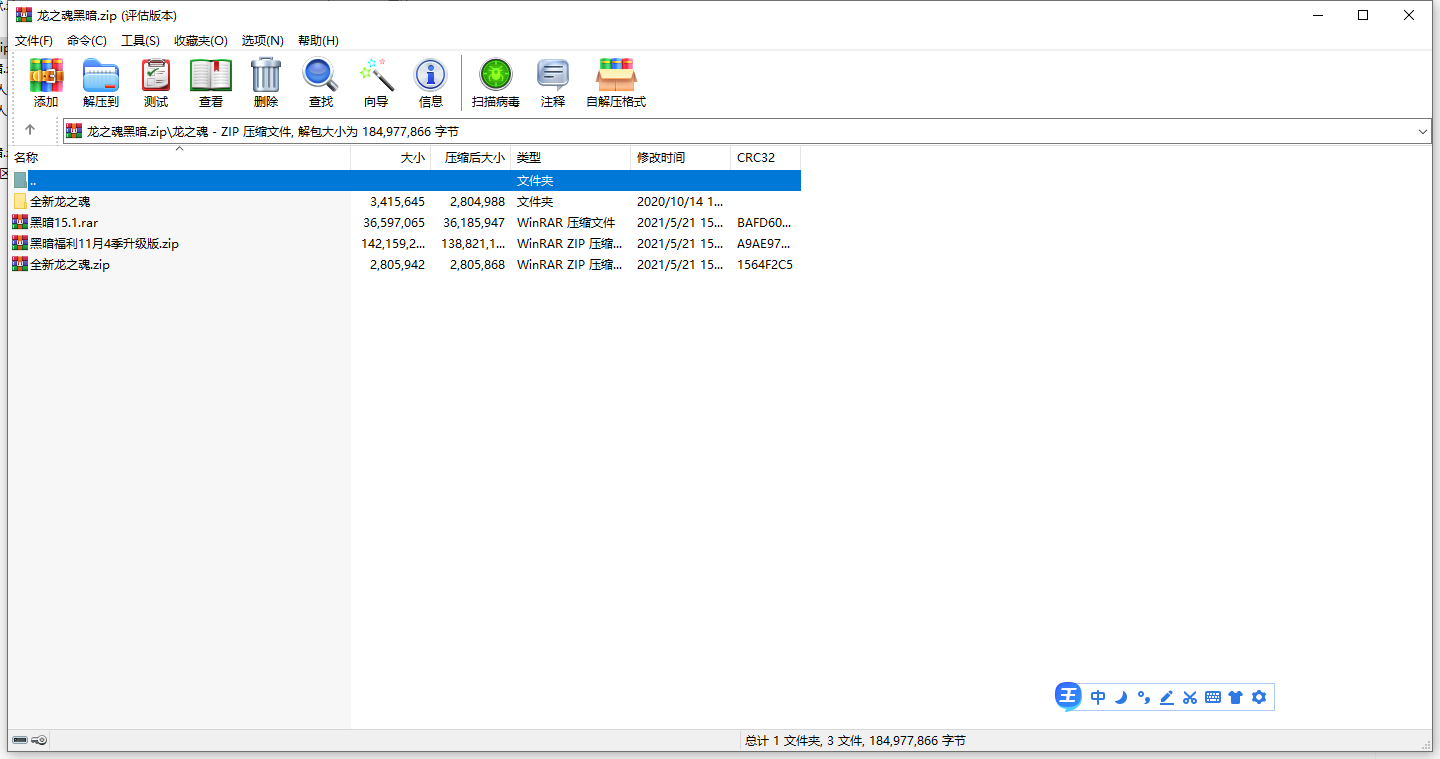Viewport: 1440px width, 759px height.
Task: Open the input method settings gear
Action: coord(1259,697)
